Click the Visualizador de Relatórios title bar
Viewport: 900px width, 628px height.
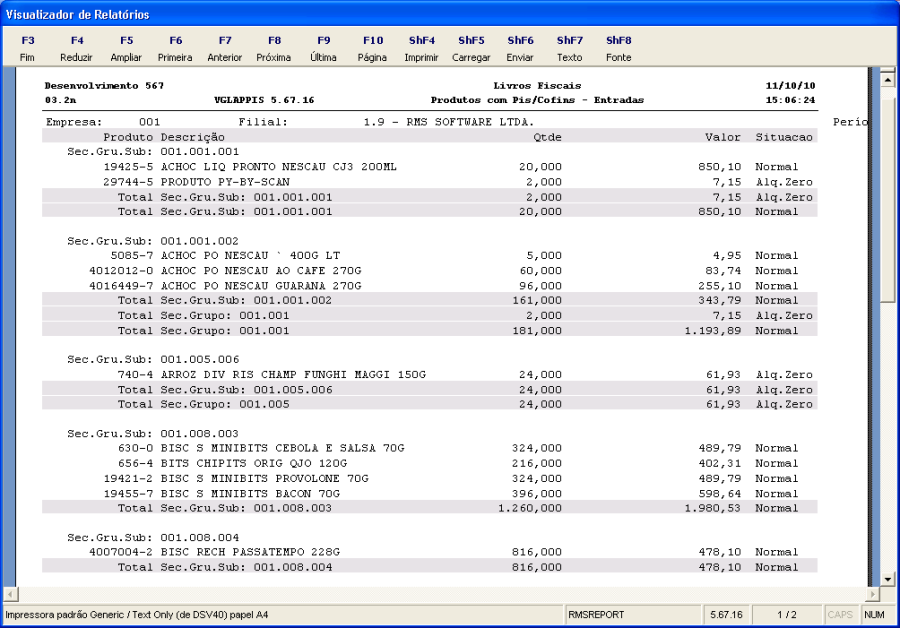[x=450, y=14]
